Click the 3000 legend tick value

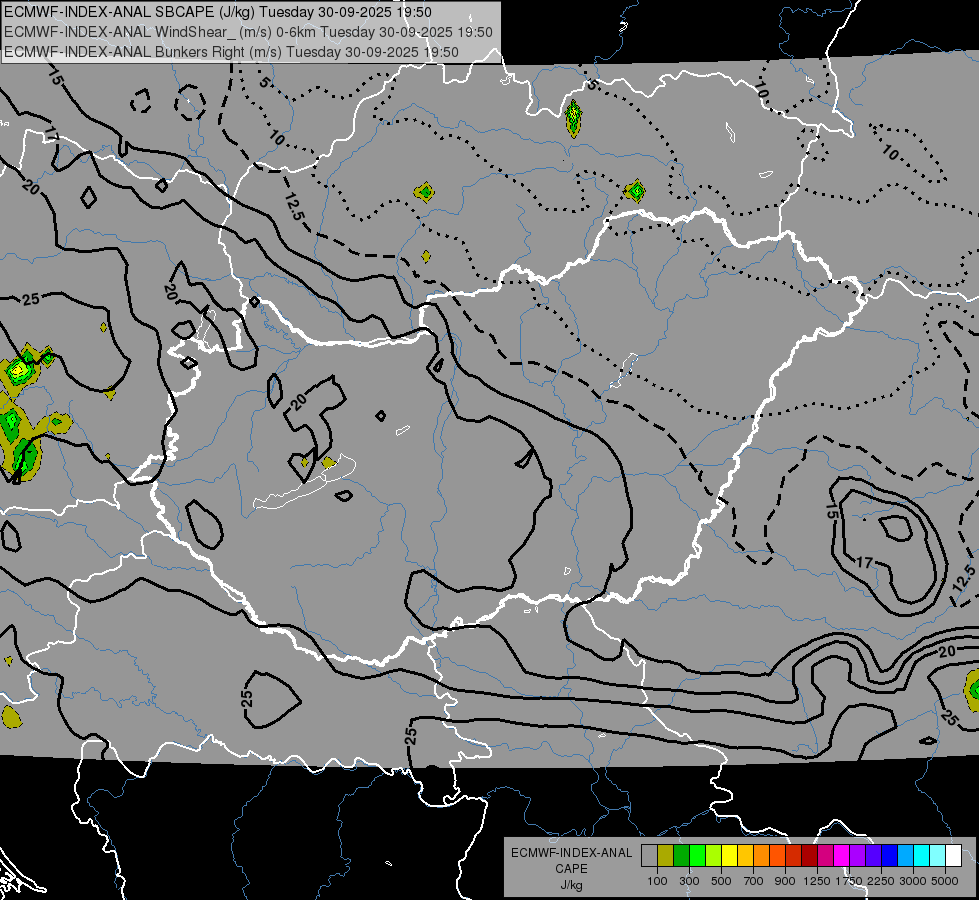(x=913, y=881)
